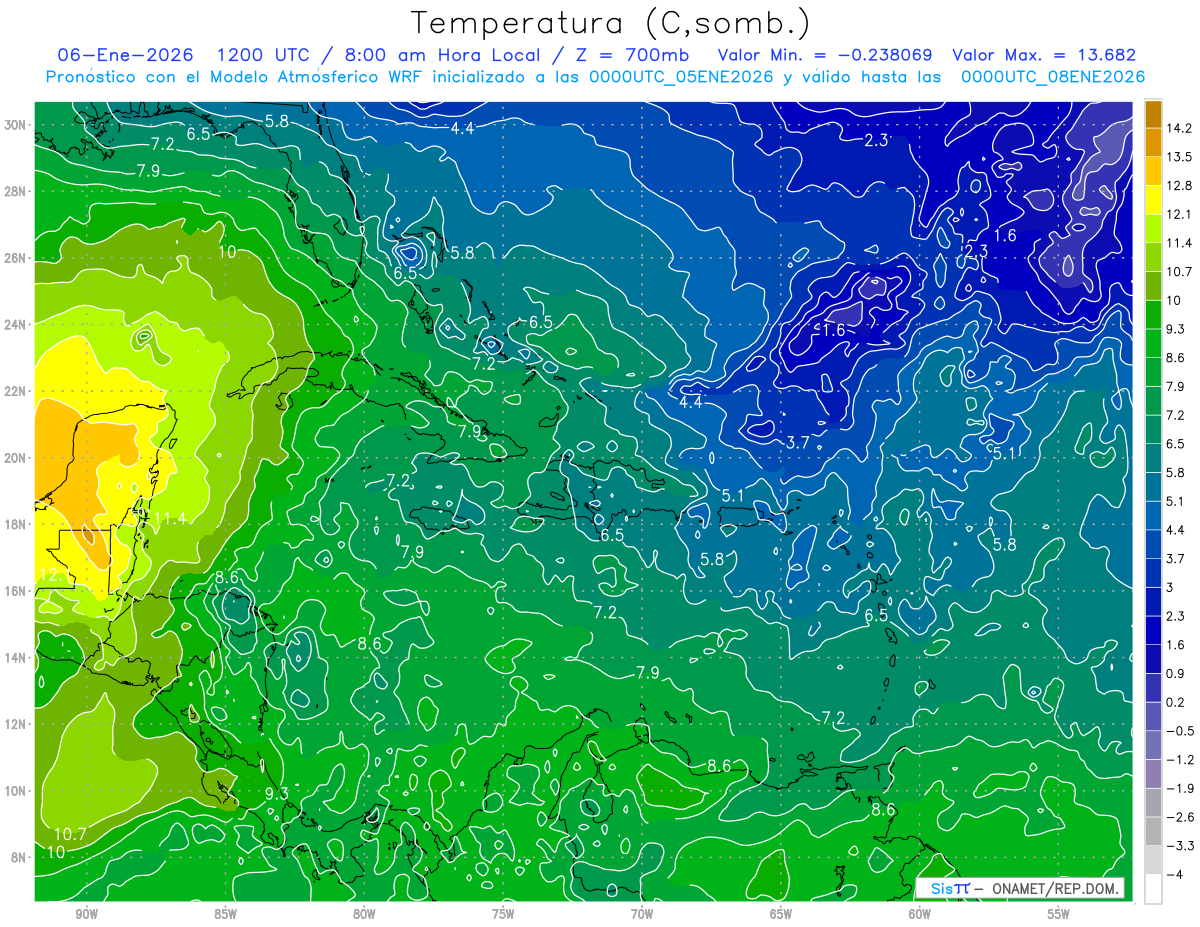
Task: Select the pressure level text "Z = 700mb"
Action: tap(633, 55)
